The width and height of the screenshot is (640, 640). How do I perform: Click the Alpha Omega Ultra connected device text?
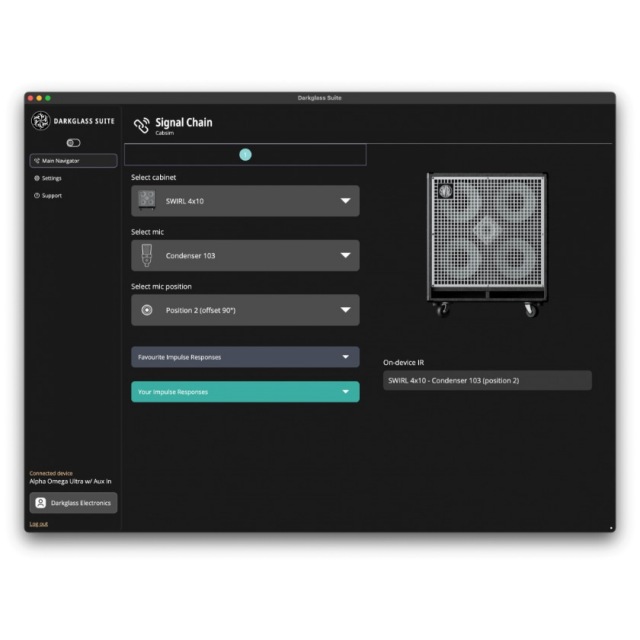pyautogui.click(x=70, y=482)
